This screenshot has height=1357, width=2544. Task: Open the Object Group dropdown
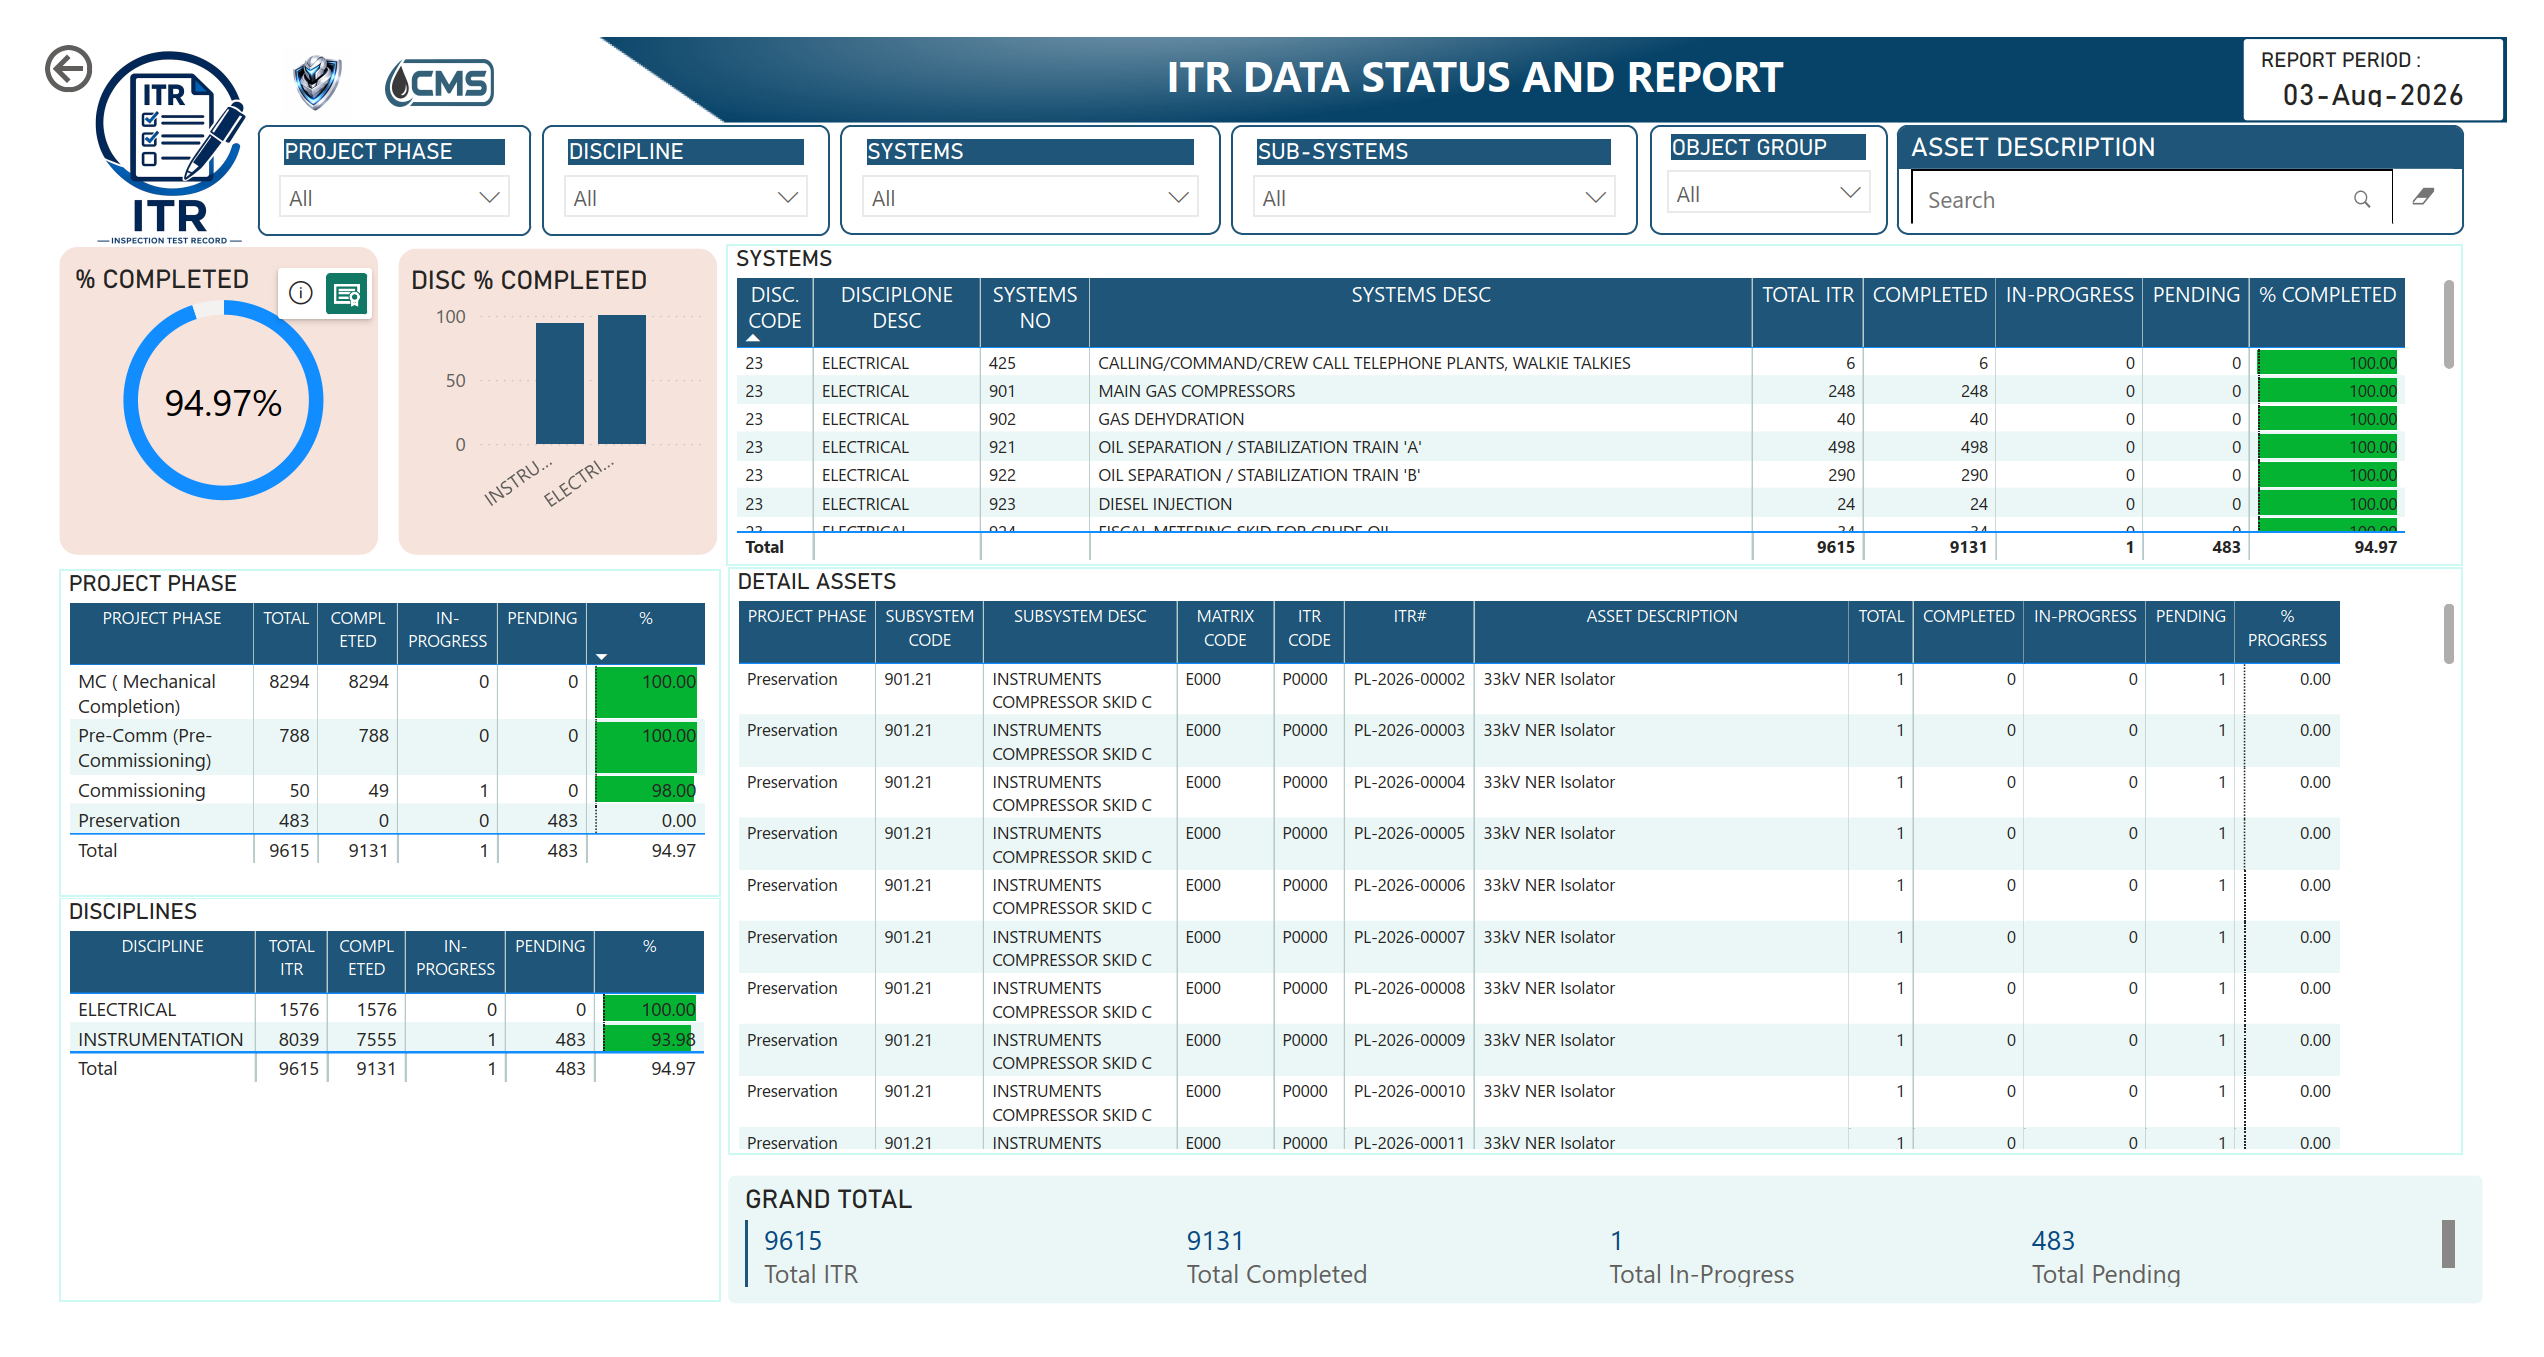pyautogui.click(x=1767, y=194)
